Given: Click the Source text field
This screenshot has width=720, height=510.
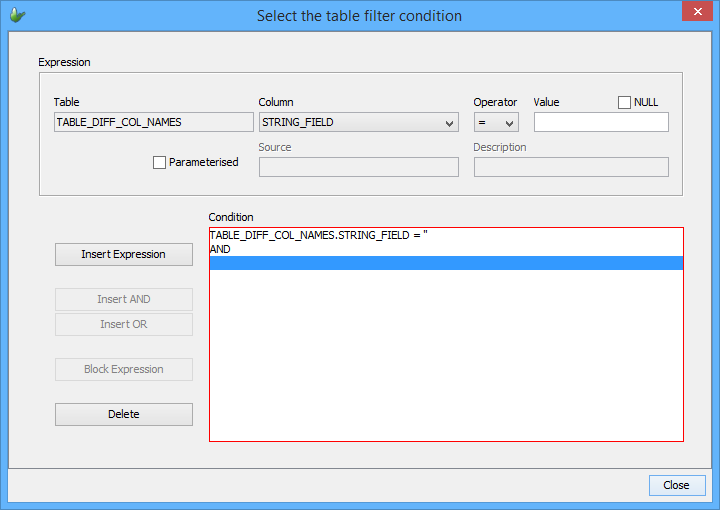Looking at the screenshot, I should [x=358, y=167].
